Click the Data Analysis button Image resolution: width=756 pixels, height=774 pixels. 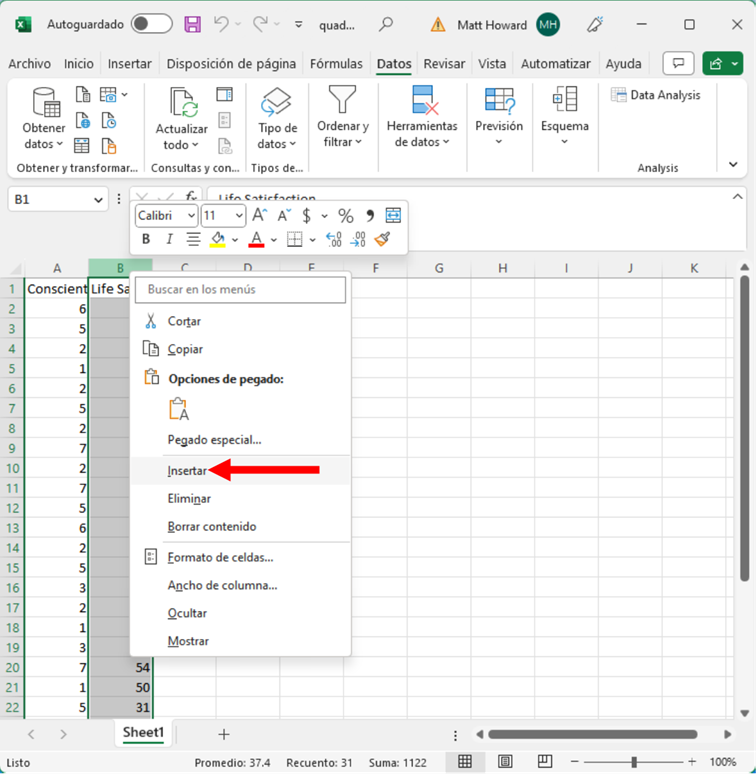tap(656, 95)
